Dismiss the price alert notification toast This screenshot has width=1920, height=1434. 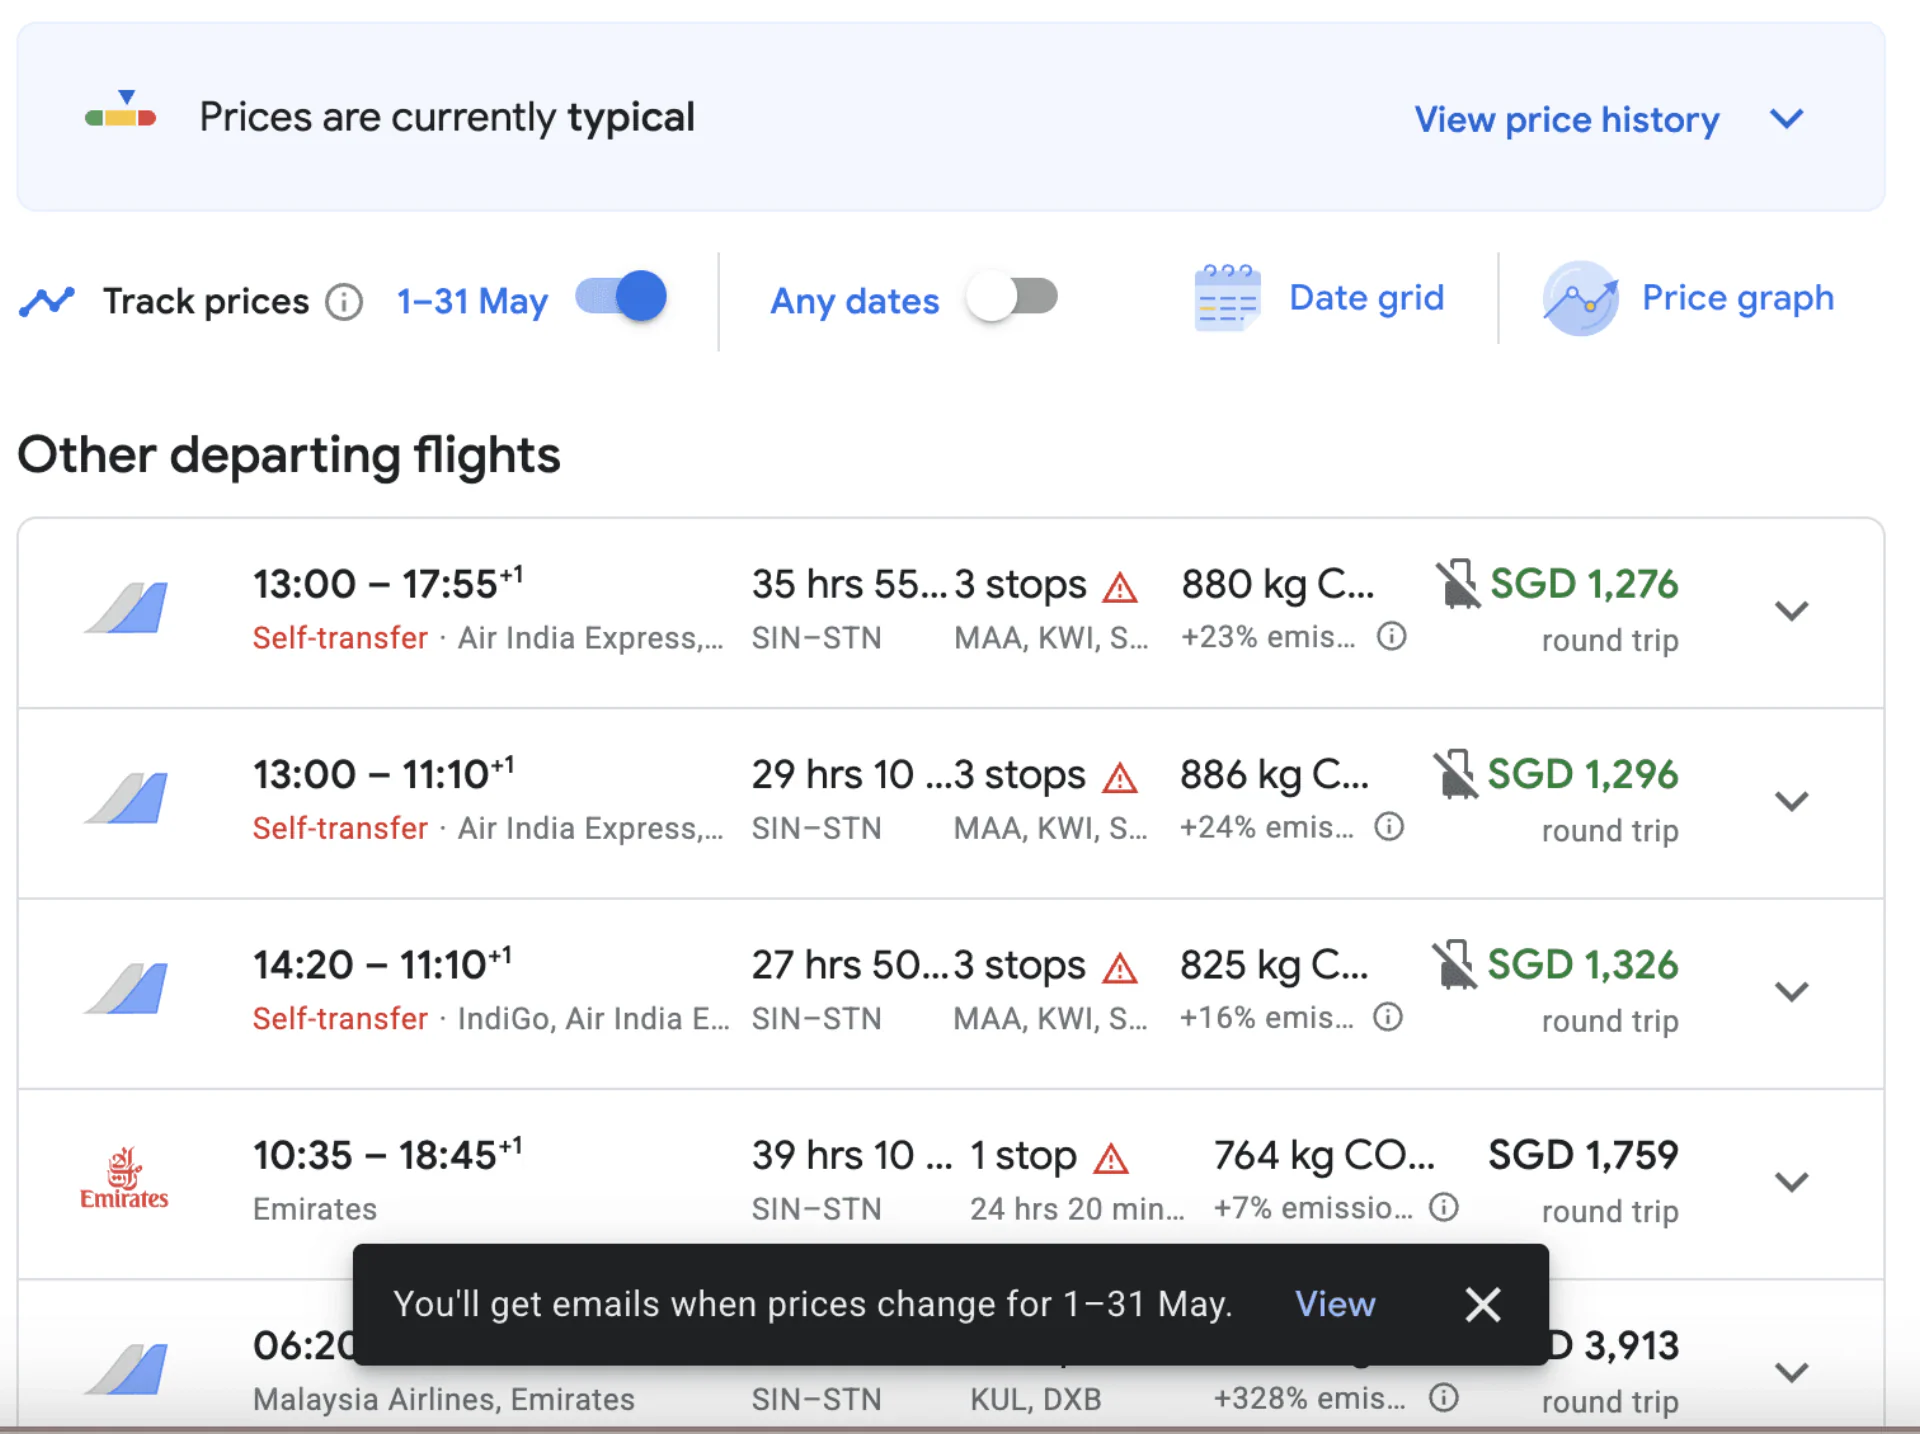(1482, 1304)
